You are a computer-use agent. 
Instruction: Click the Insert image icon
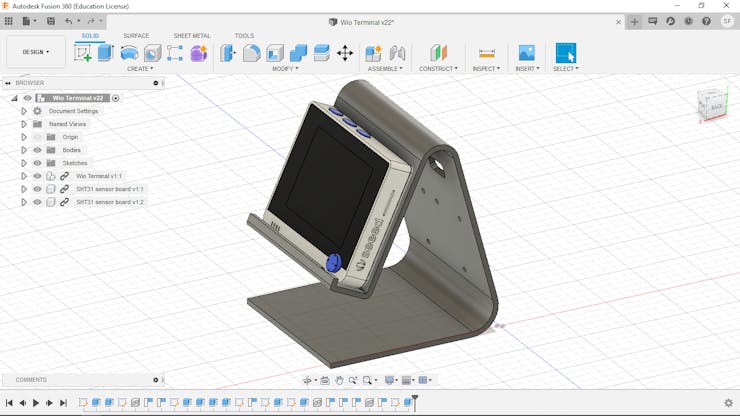click(526, 53)
